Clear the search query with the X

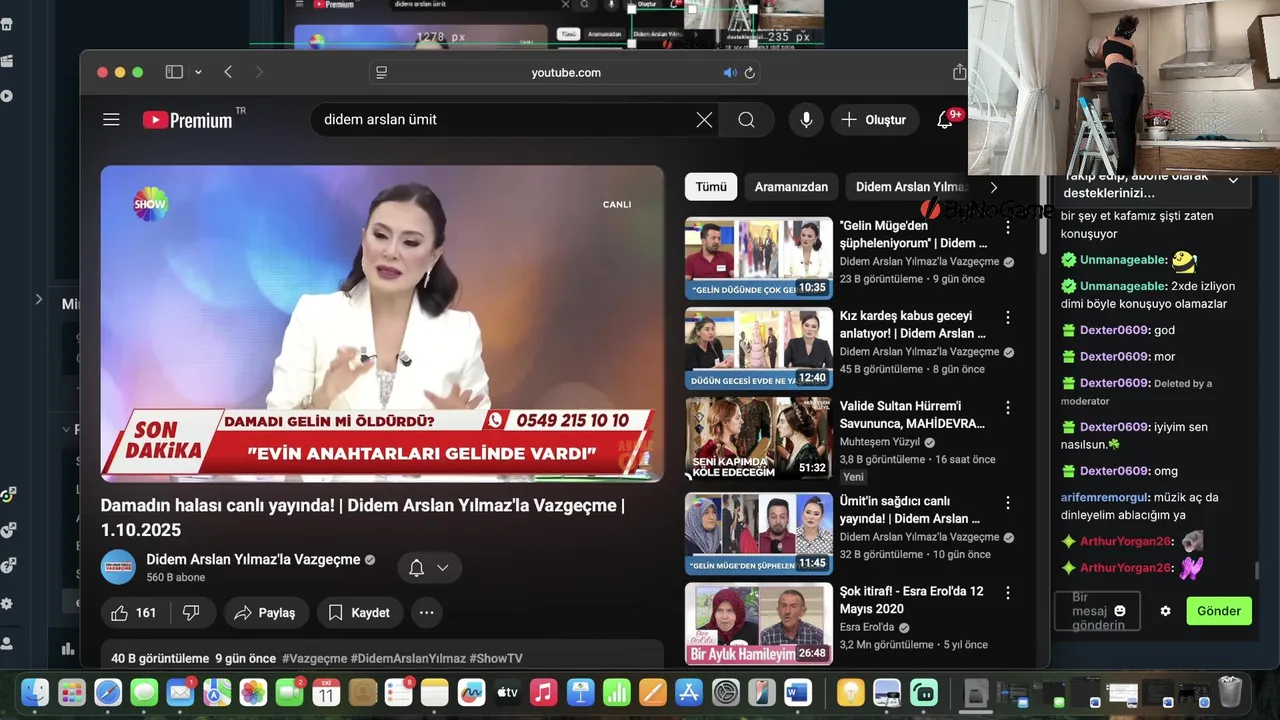(705, 120)
